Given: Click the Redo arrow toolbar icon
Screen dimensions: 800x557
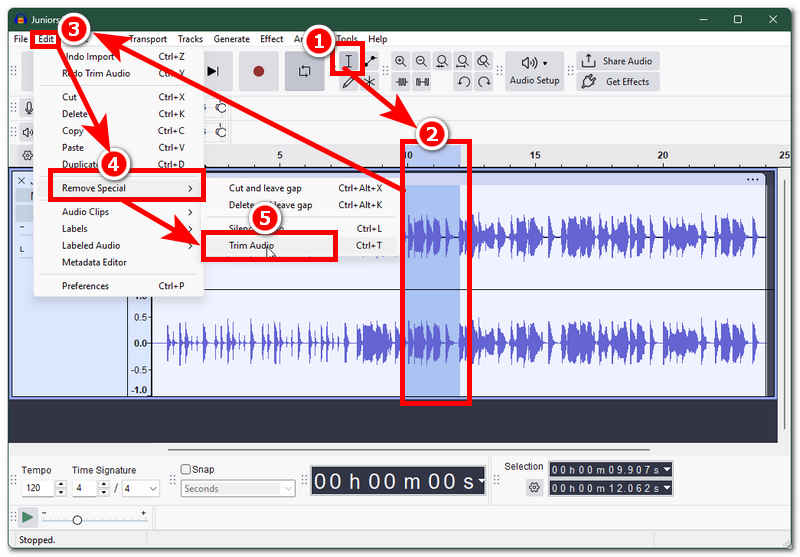Looking at the screenshot, I should click(x=484, y=82).
